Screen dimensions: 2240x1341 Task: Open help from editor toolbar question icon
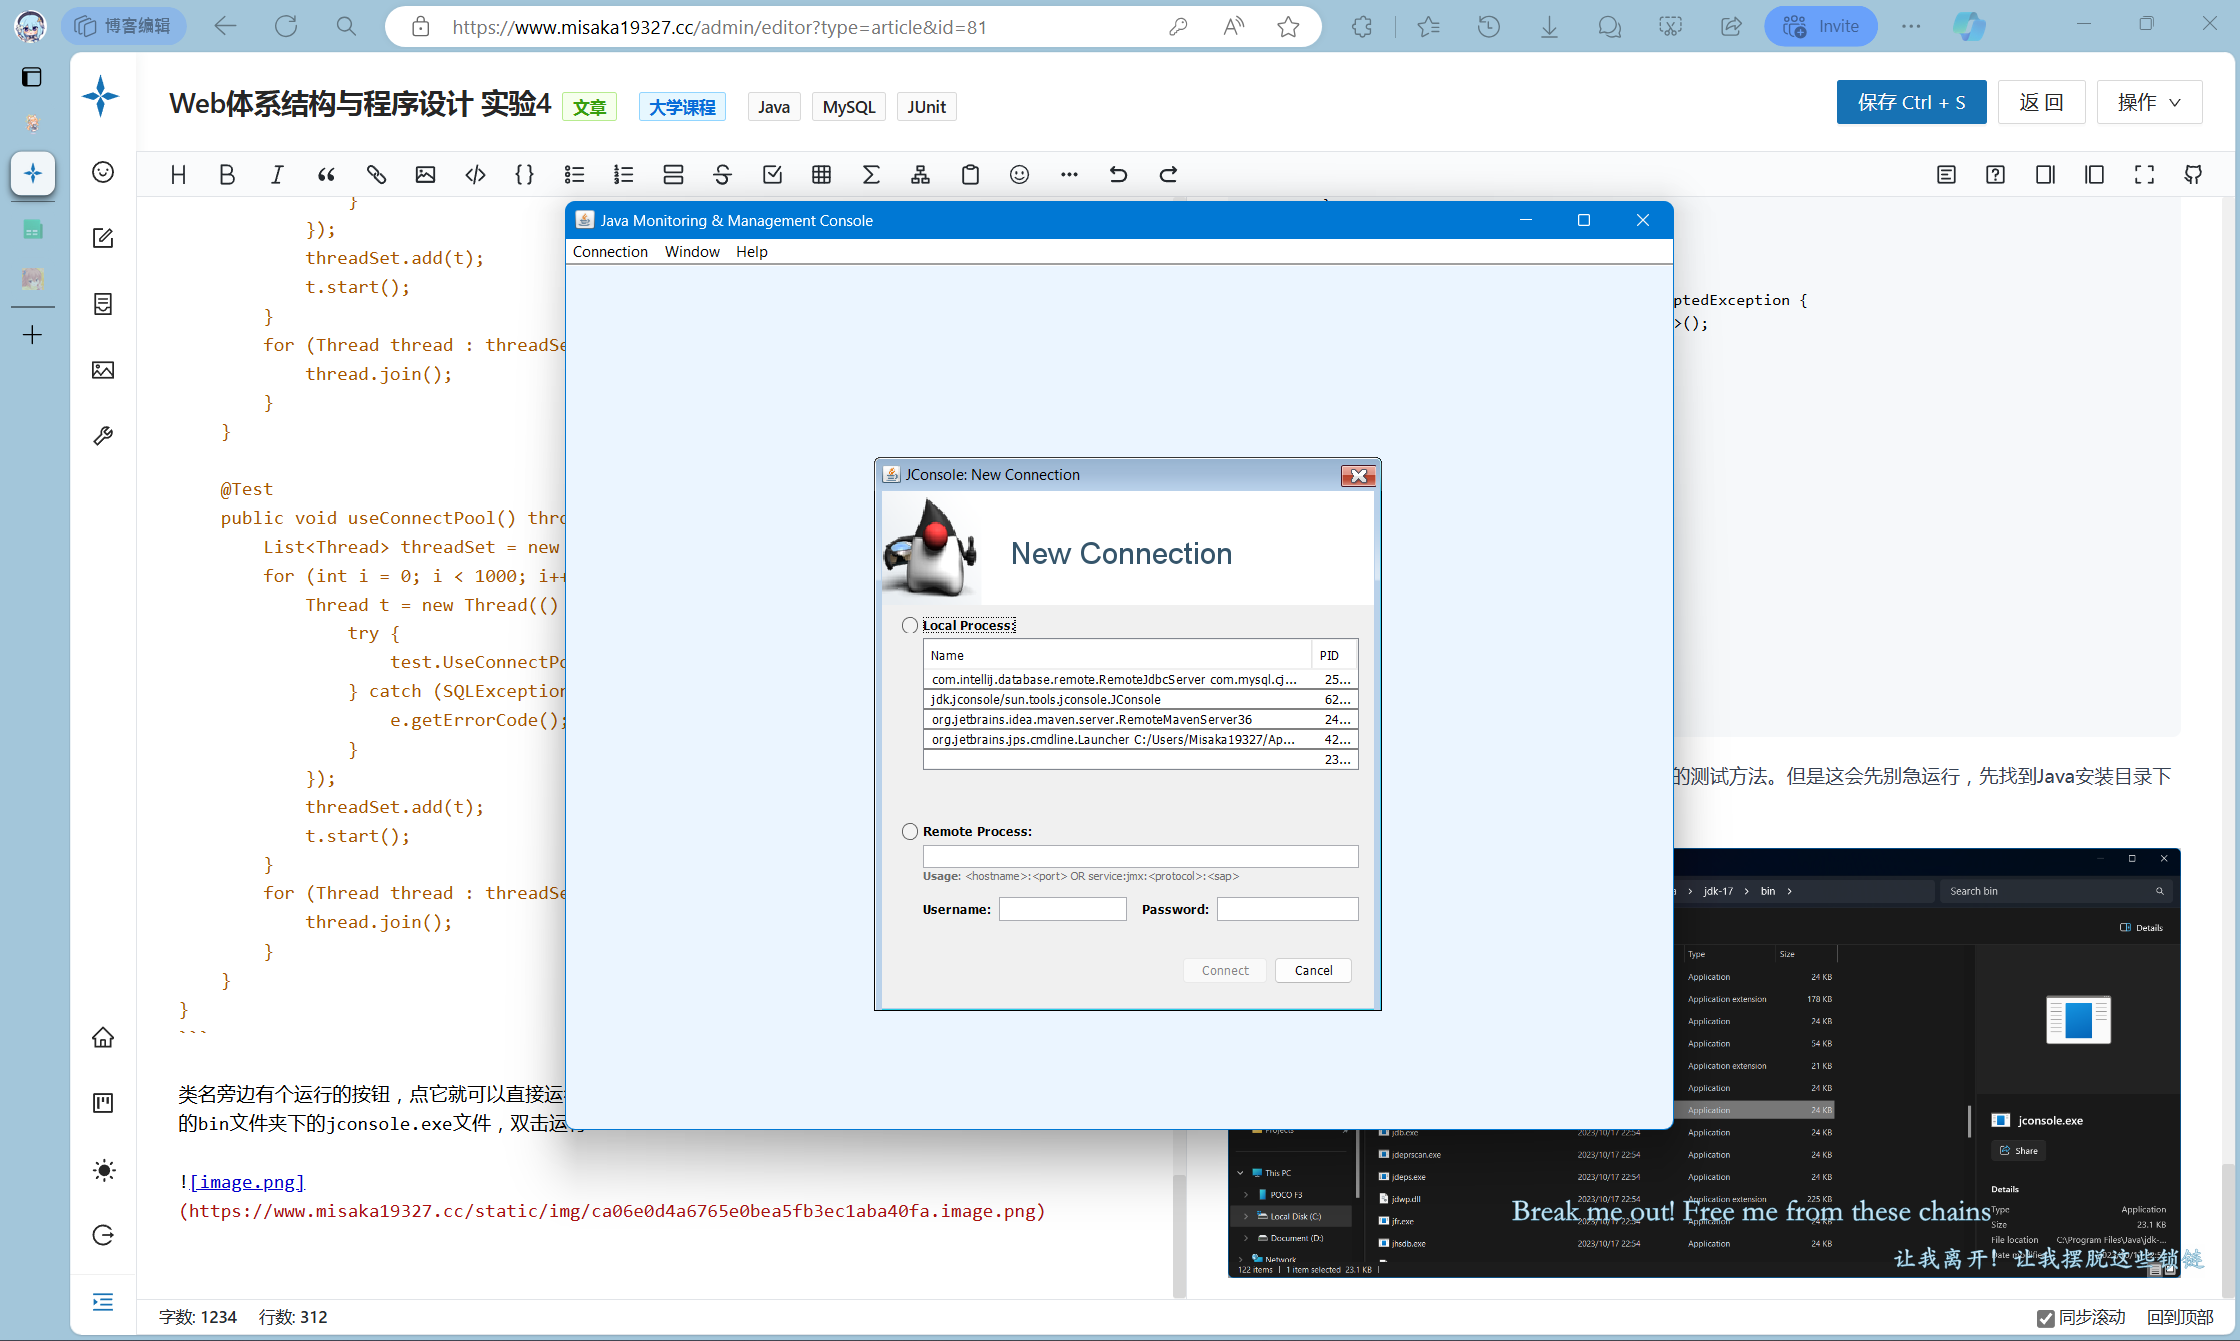1995,175
